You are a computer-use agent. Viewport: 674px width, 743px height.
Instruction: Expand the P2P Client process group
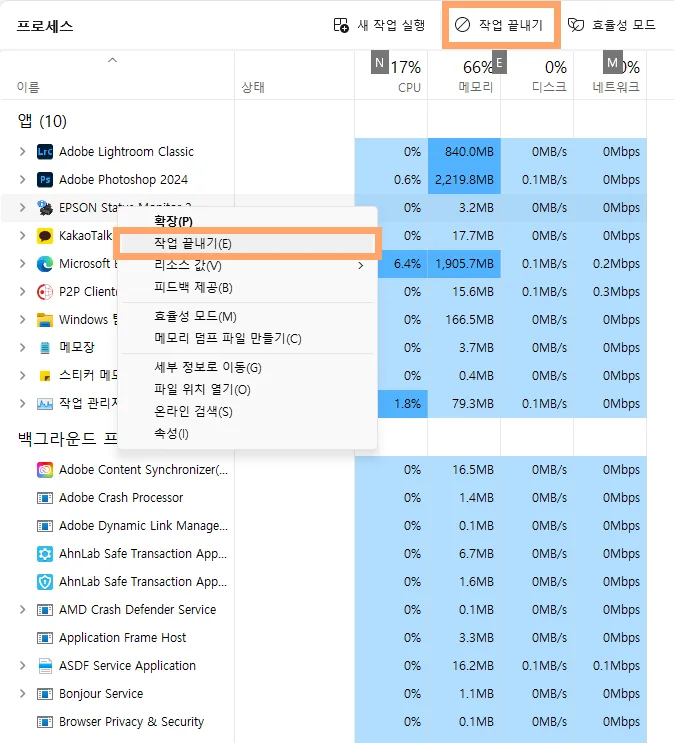[x=22, y=291]
